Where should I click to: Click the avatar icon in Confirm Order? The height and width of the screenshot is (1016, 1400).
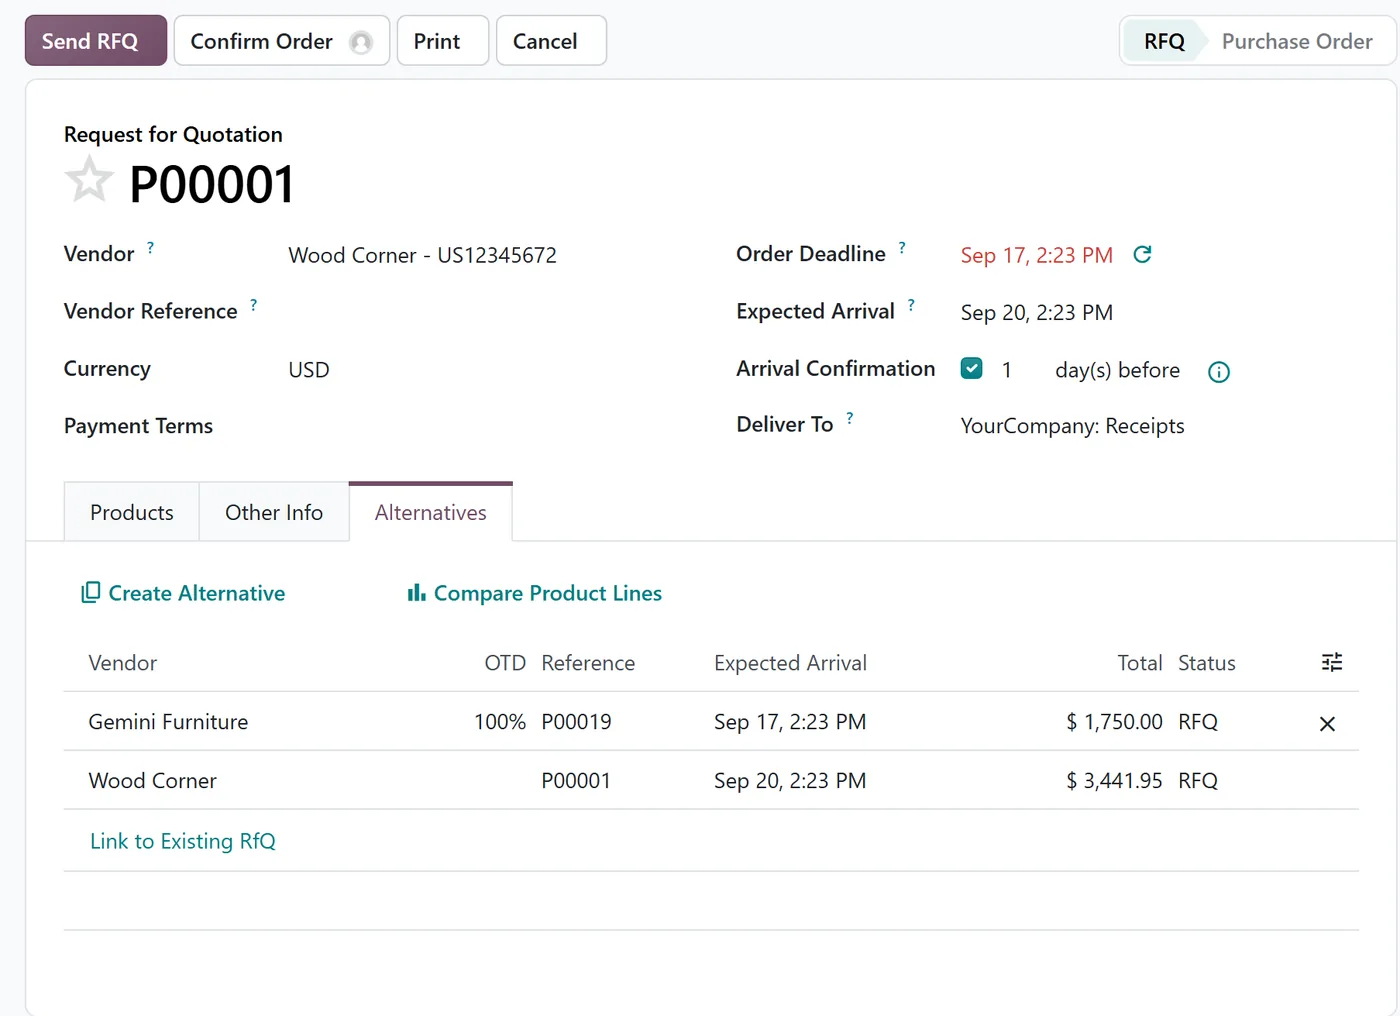tap(361, 42)
